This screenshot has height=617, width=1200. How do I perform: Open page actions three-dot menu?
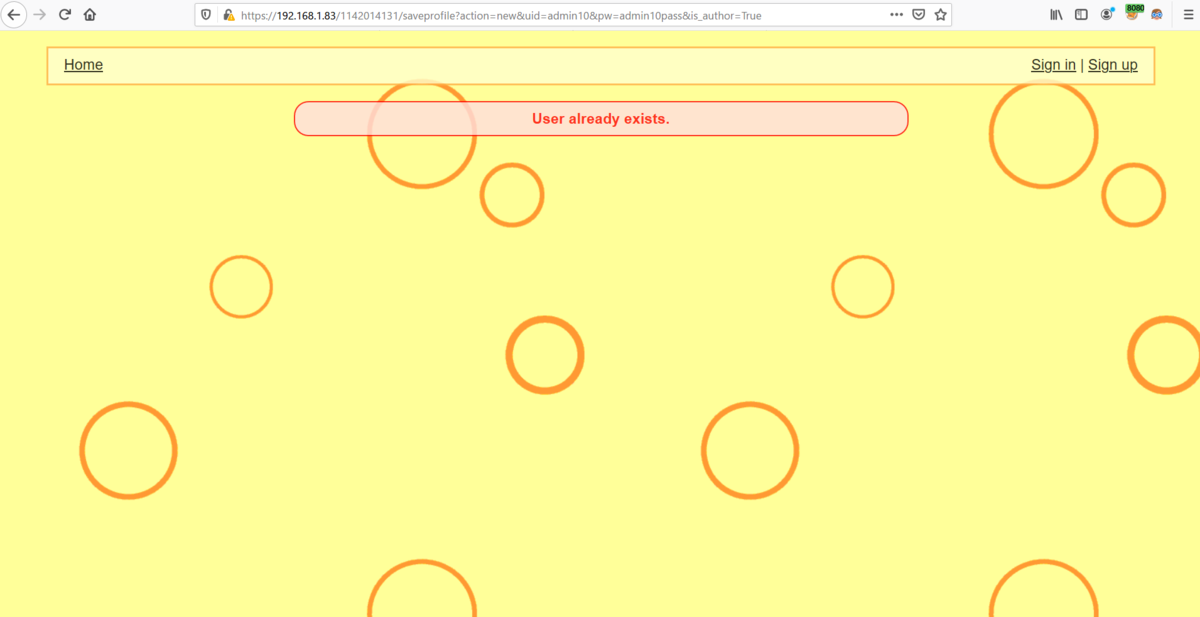896,15
